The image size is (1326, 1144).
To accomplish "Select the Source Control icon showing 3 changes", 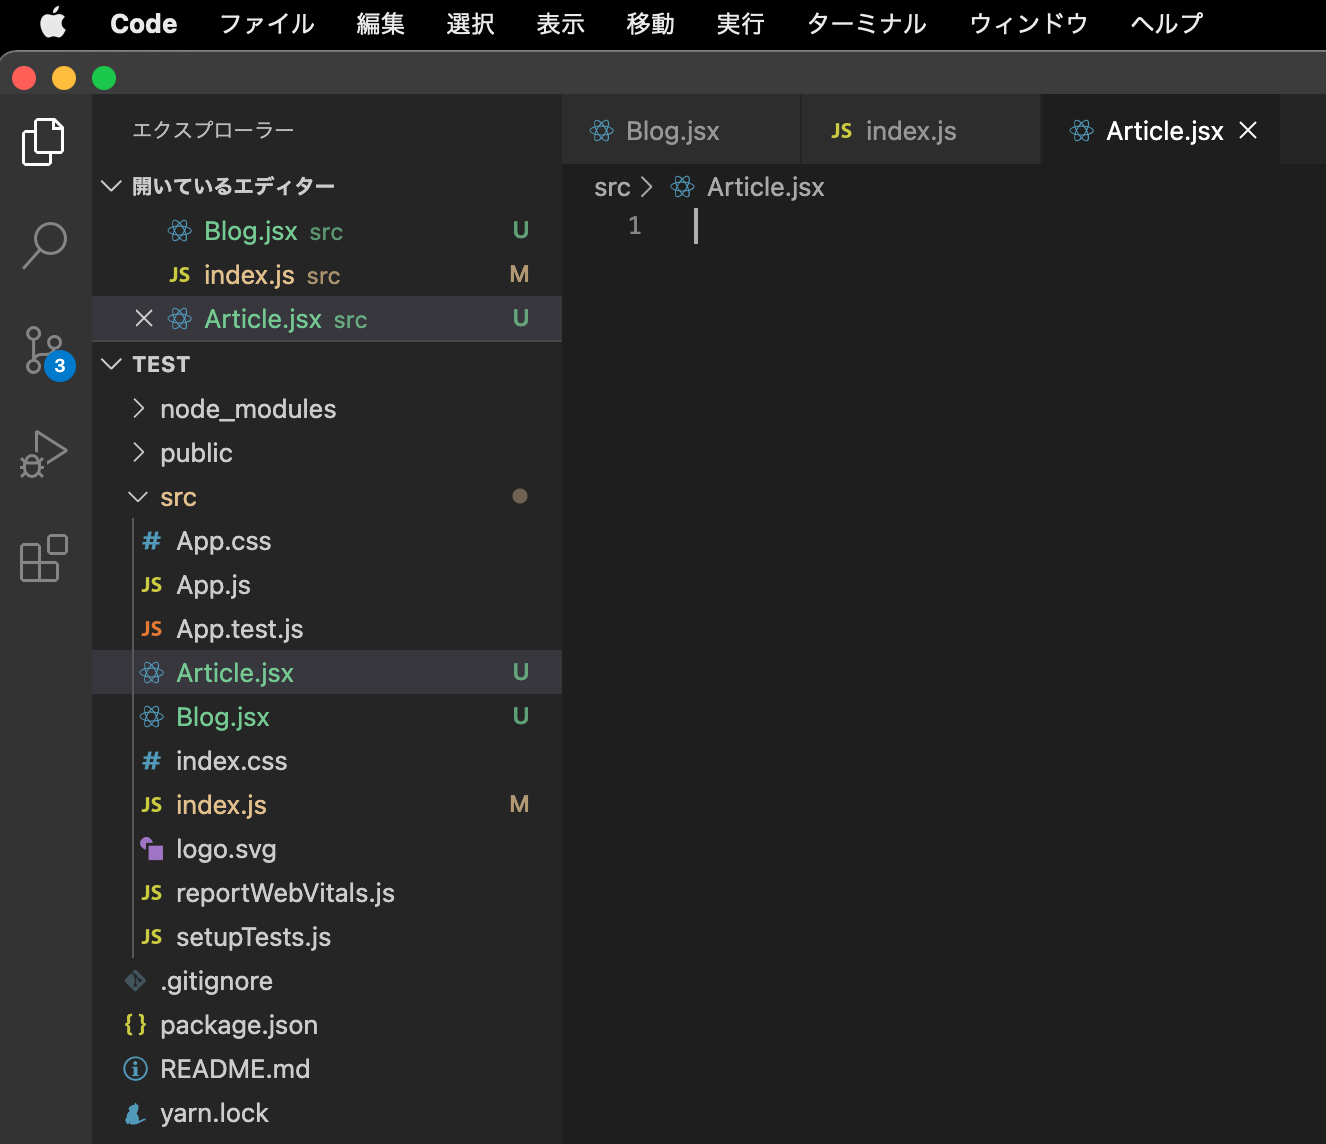I will 44,350.
